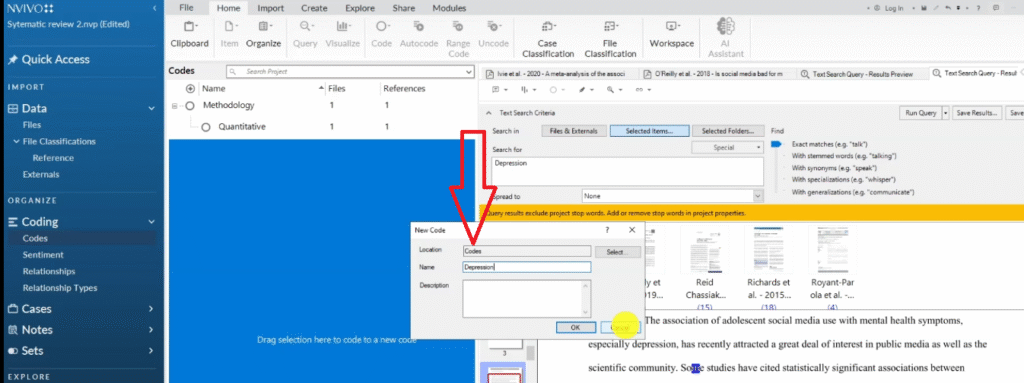The width and height of the screenshot is (1024, 383).
Task: Click the Uncode ribbon button
Action: tap(494, 35)
